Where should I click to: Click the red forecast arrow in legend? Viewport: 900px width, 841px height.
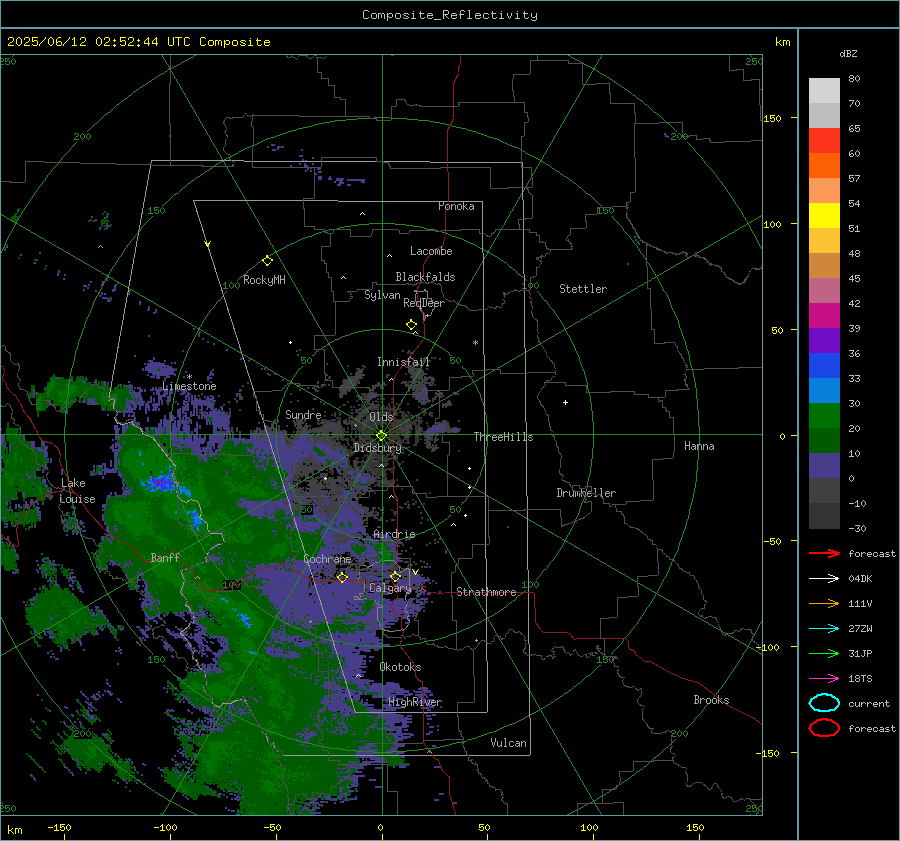[824, 553]
